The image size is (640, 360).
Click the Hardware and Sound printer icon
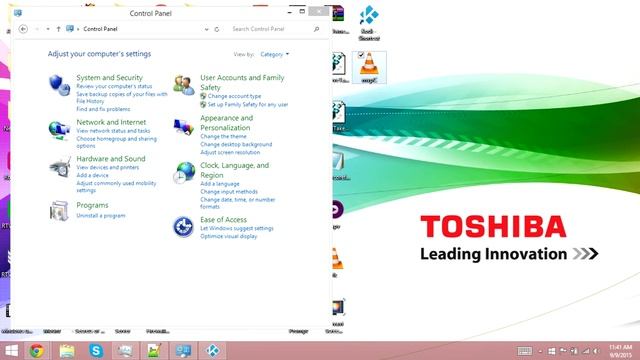[60, 167]
